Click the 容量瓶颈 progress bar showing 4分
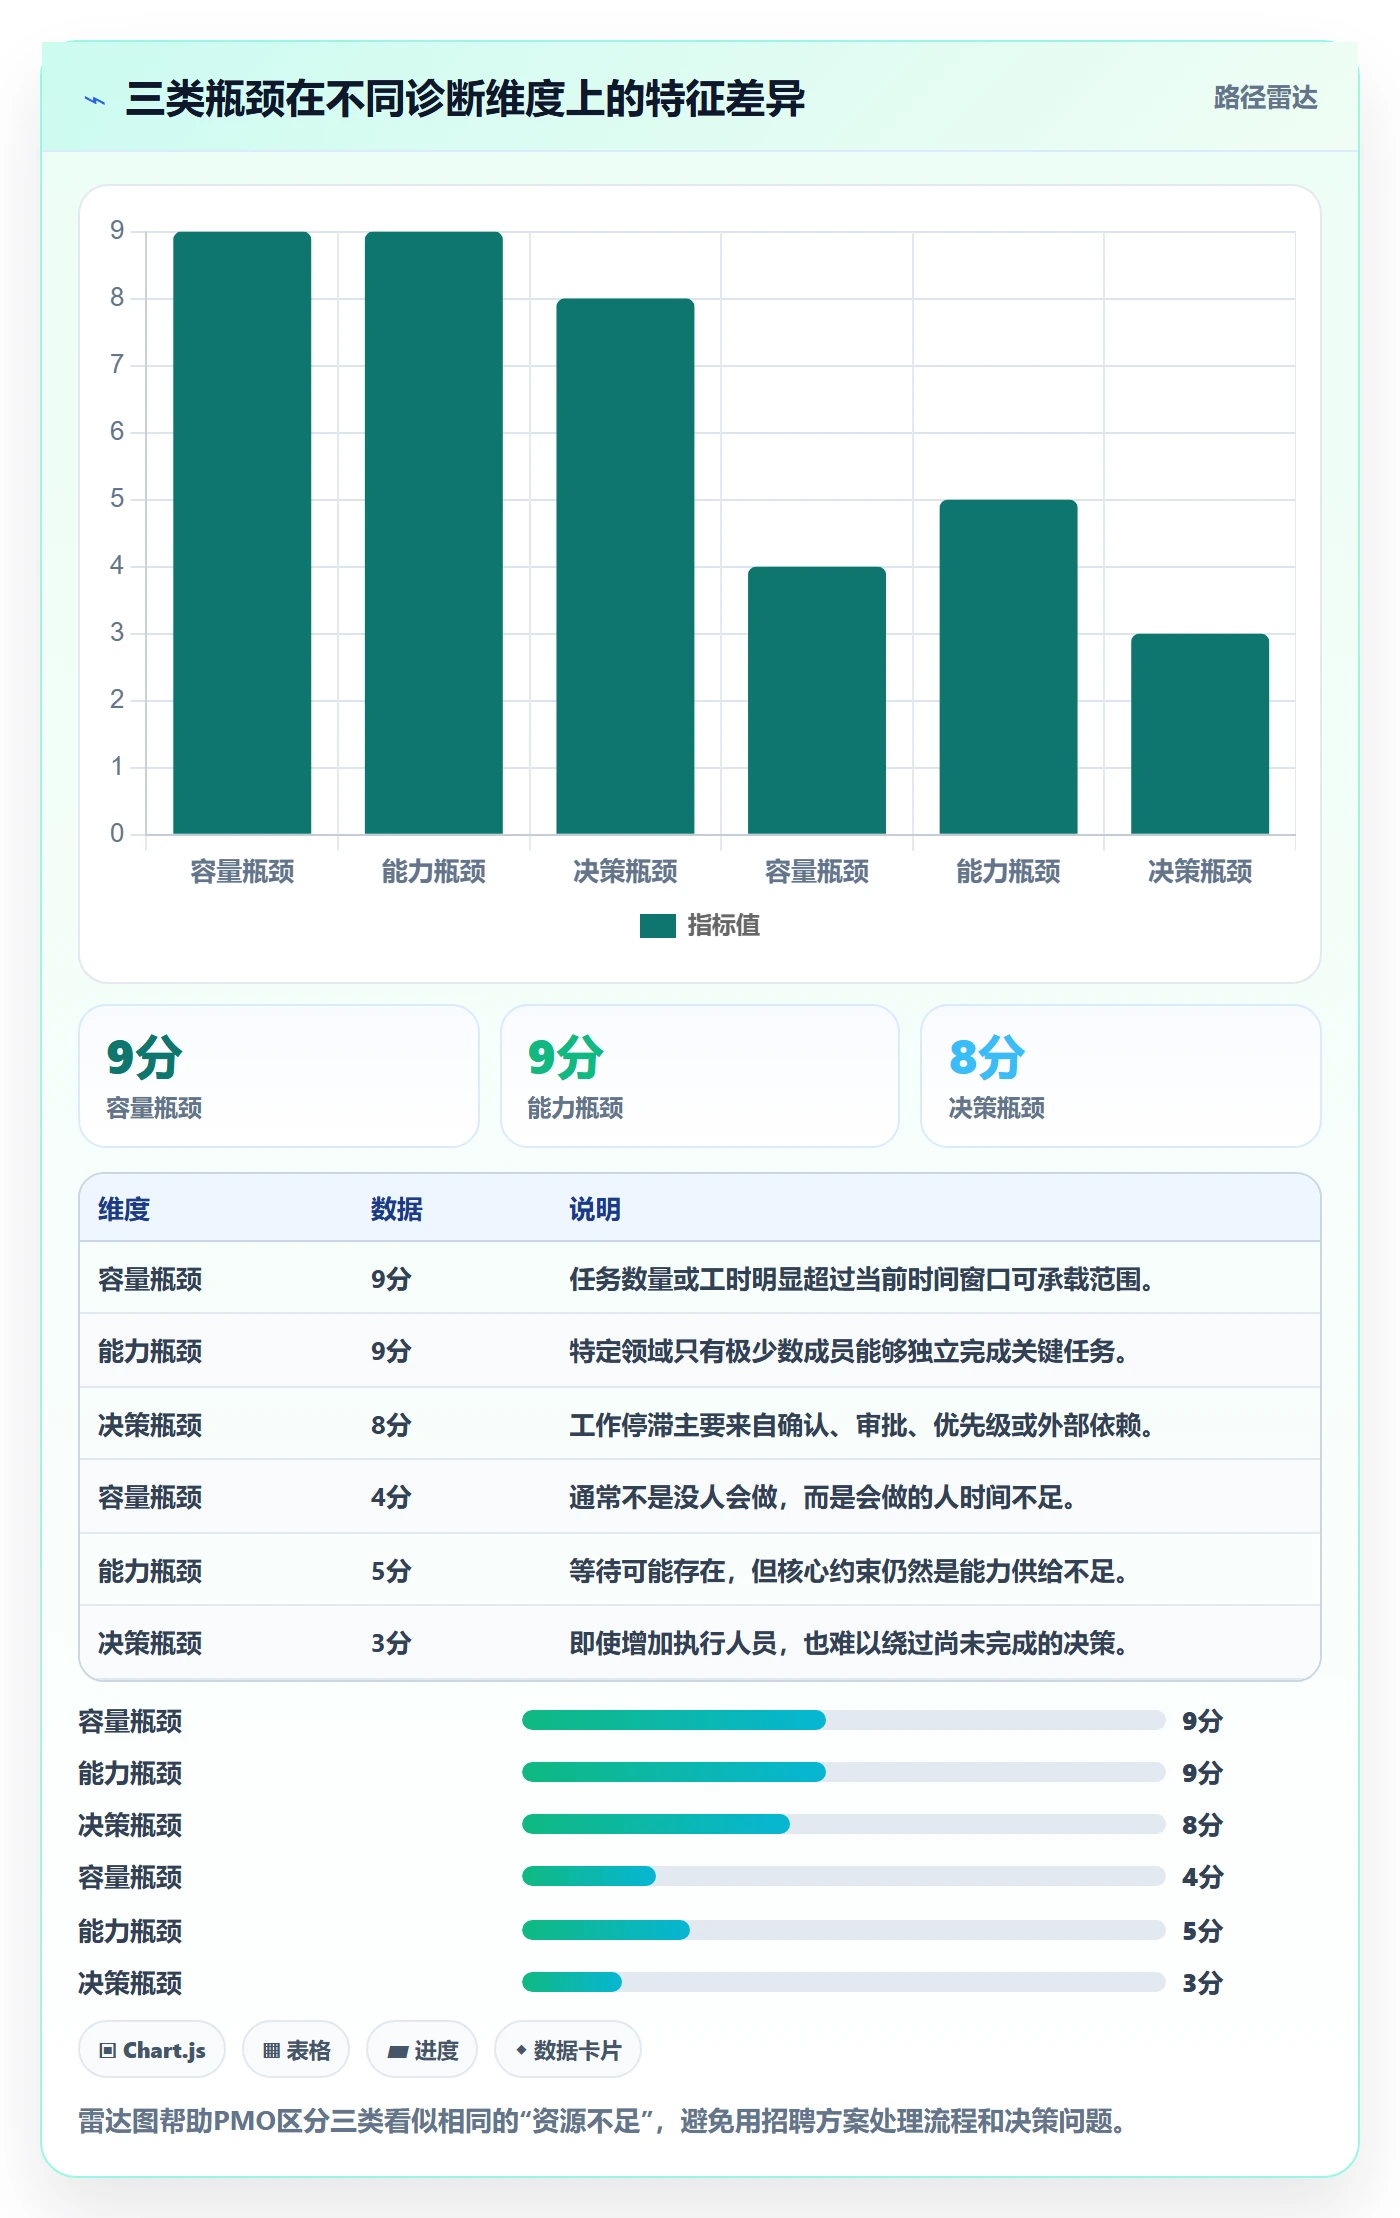1400x2218 pixels. pyautogui.click(x=843, y=1876)
